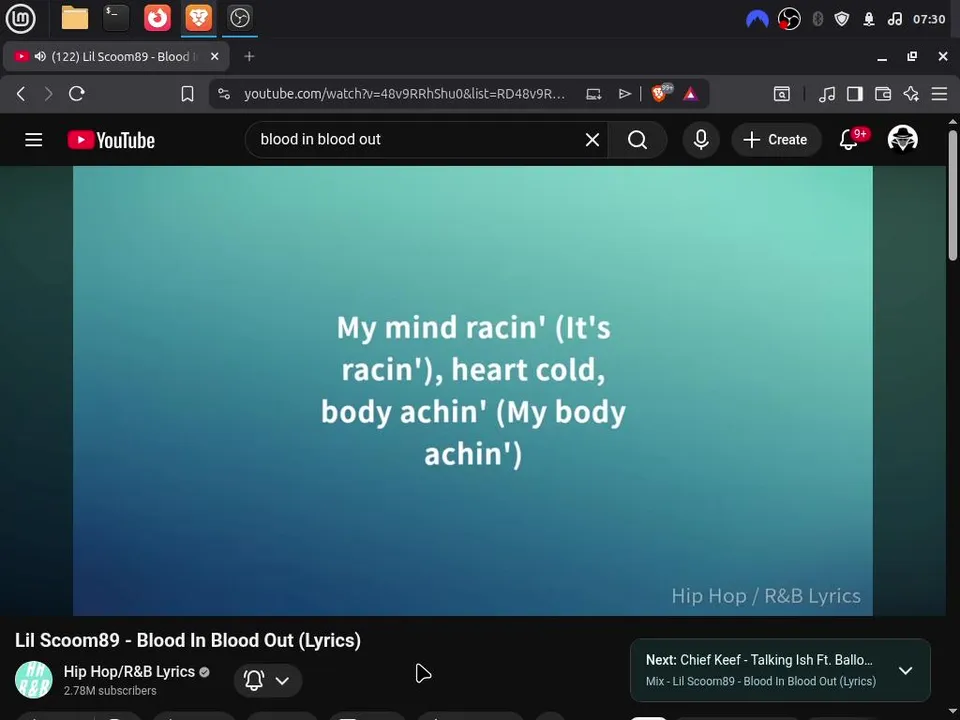The height and width of the screenshot is (720, 960).
Task: Toggle the browser sidebar panel
Action: [x=855, y=94]
